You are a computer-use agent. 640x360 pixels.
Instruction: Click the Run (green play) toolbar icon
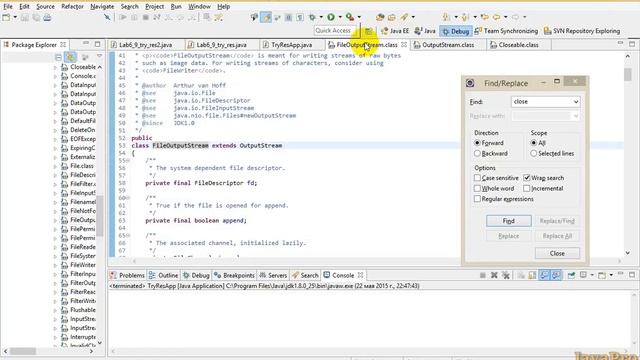tap(331, 17)
